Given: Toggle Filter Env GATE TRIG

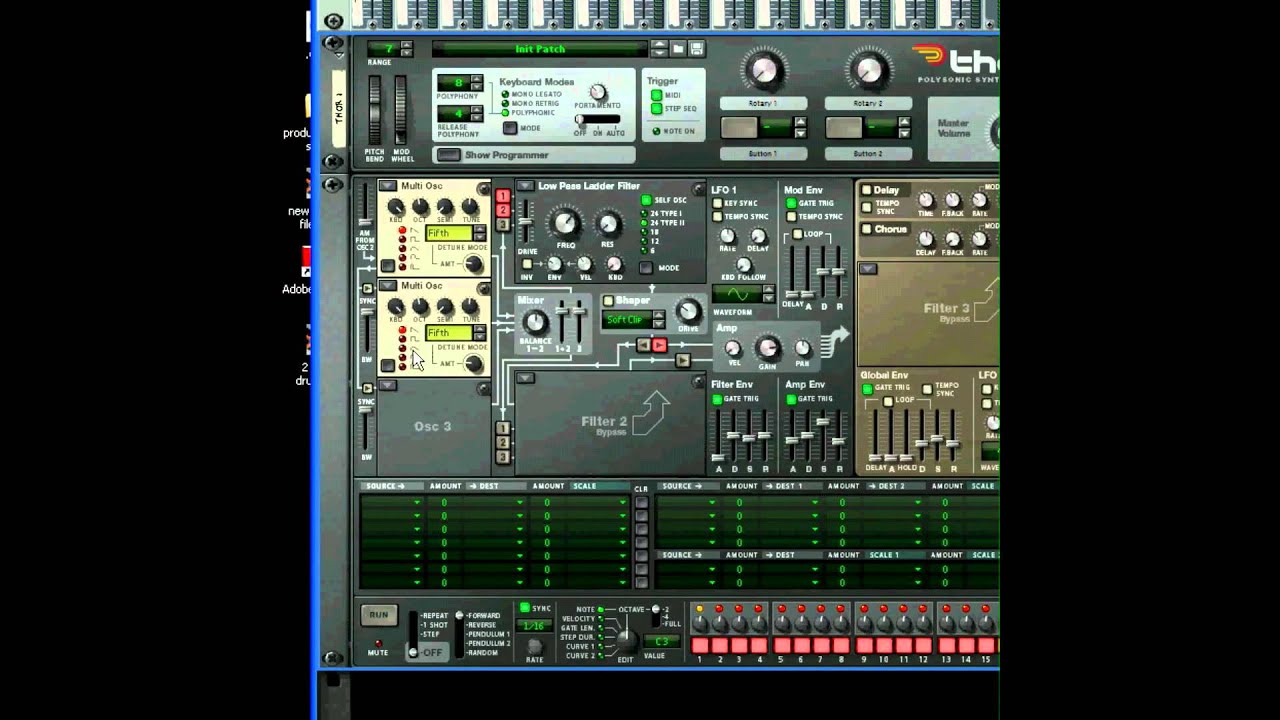Looking at the screenshot, I should click(x=717, y=399).
